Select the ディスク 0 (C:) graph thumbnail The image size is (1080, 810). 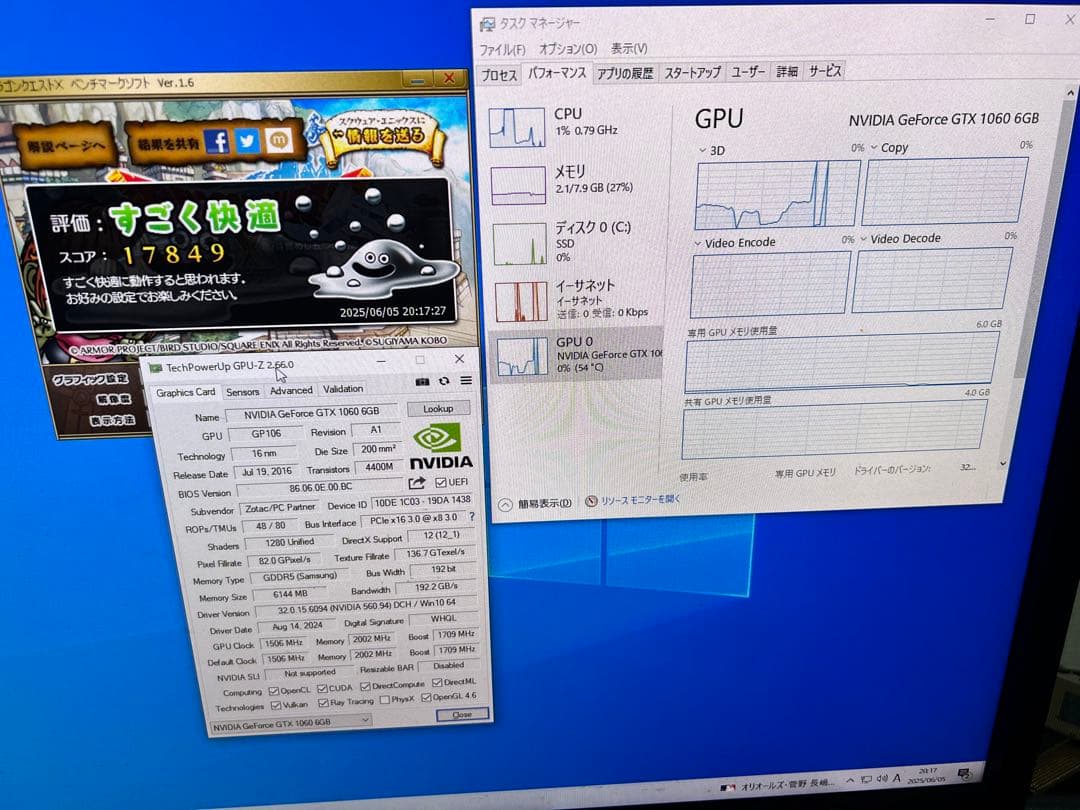pyautogui.click(x=521, y=243)
